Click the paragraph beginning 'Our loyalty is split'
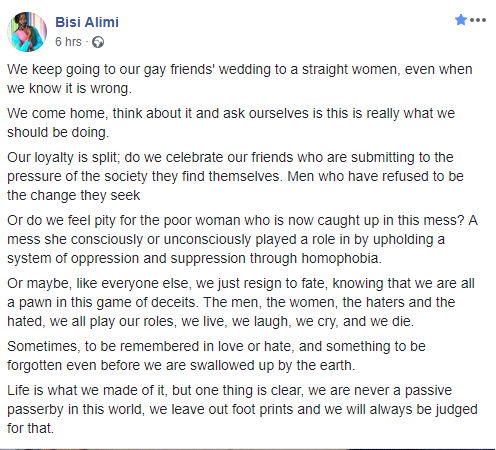The height and width of the screenshot is (450, 496). tap(235, 176)
